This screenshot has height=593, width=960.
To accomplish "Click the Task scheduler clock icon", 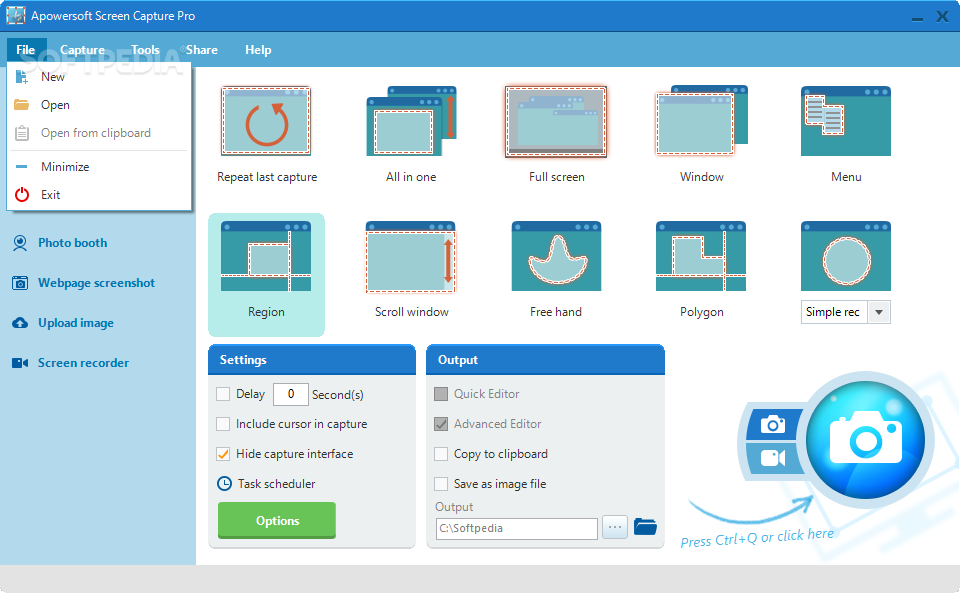I will pyautogui.click(x=225, y=483).
